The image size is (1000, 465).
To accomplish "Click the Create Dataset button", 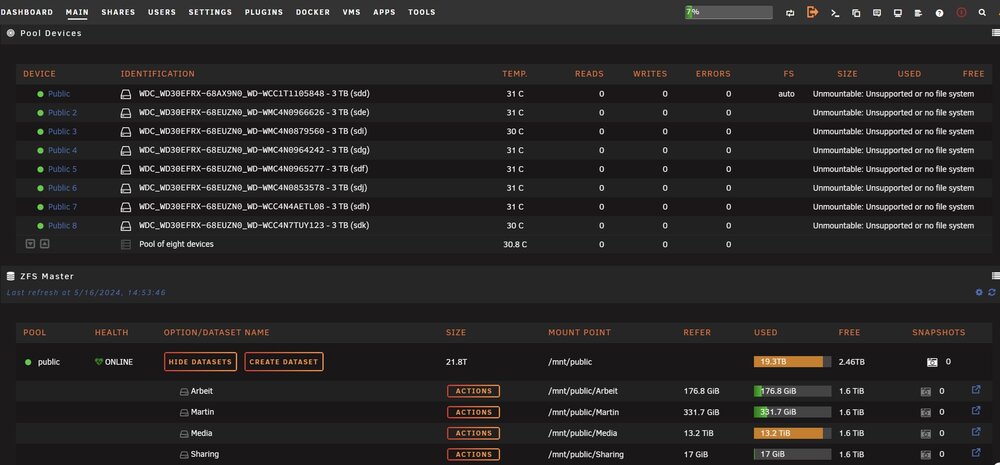I will [284, 362].
